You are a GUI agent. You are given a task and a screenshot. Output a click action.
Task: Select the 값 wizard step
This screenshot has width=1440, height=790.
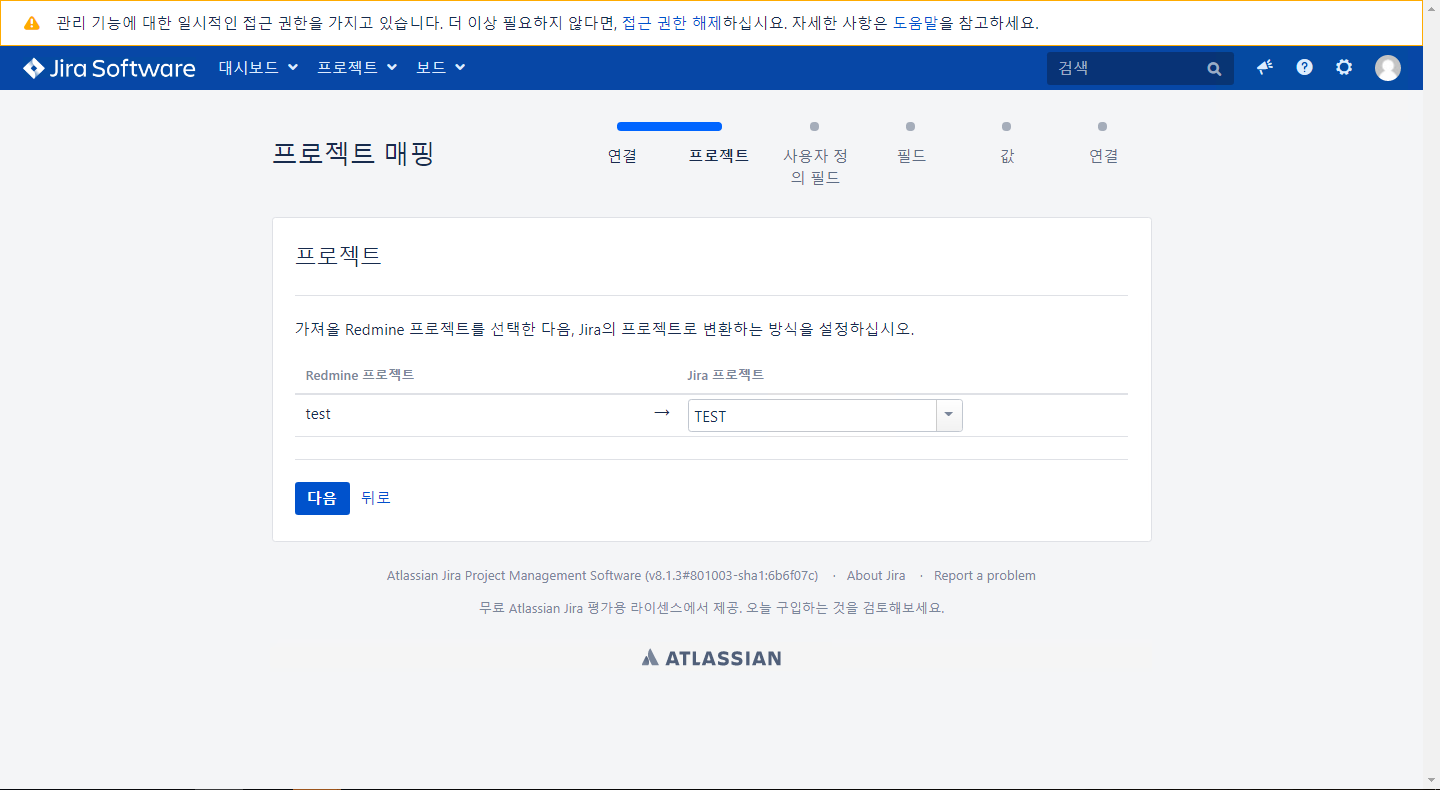(1007, 156)
